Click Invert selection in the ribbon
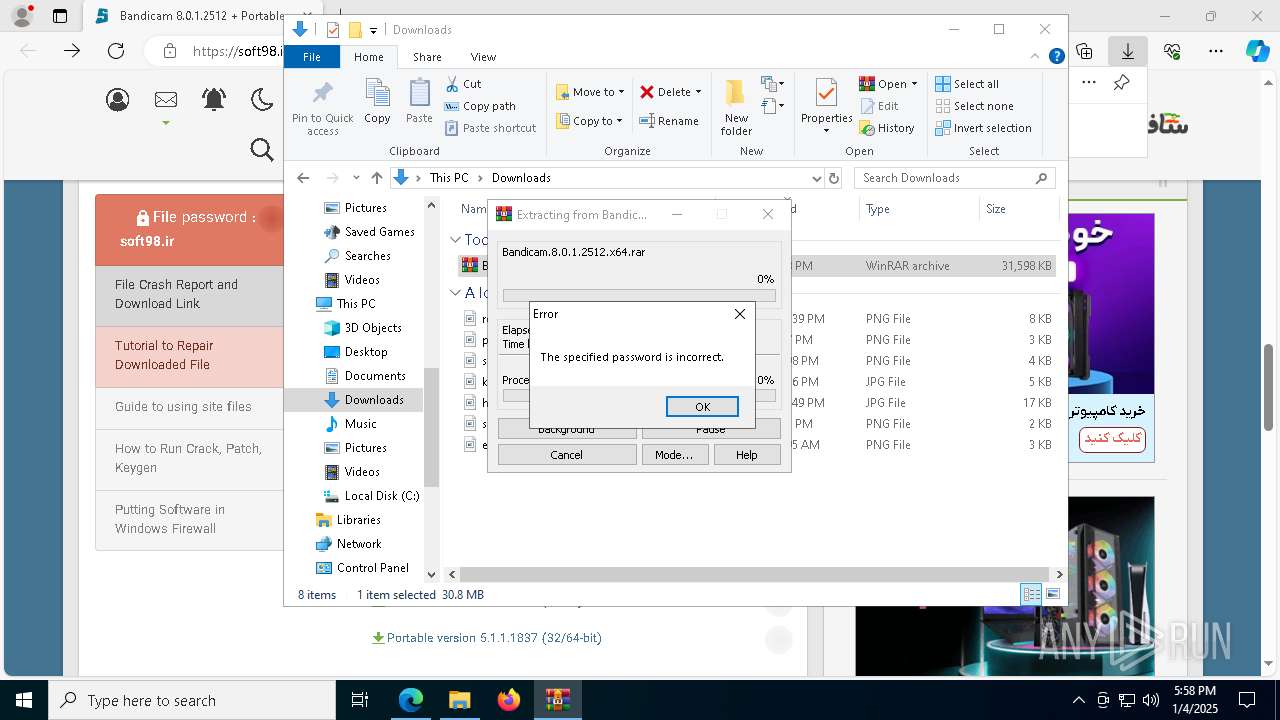Image resolution: width=1280 pixels, height=720 pixels. tap(983, 128)
